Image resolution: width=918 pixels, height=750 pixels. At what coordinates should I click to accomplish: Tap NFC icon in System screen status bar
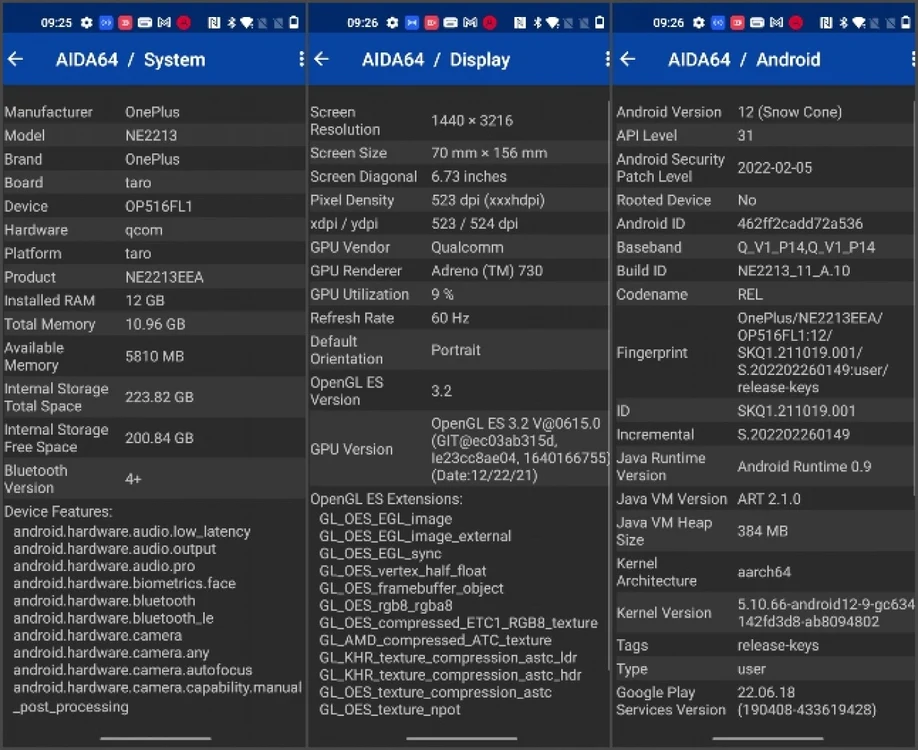[214, 23]
